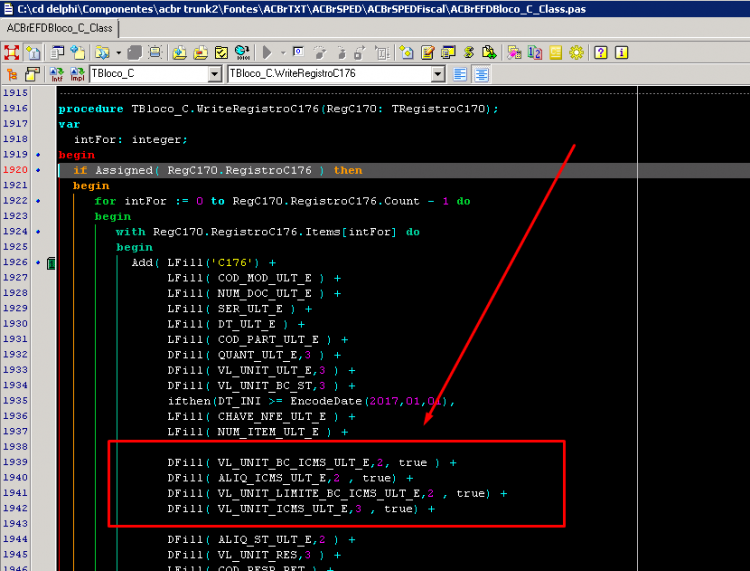Click 'VL_UNIT_LIMITE_BC_ICMS_ULT_E' identifier
This screenshot has width=750, height=571.
click(x=319, y=494)
